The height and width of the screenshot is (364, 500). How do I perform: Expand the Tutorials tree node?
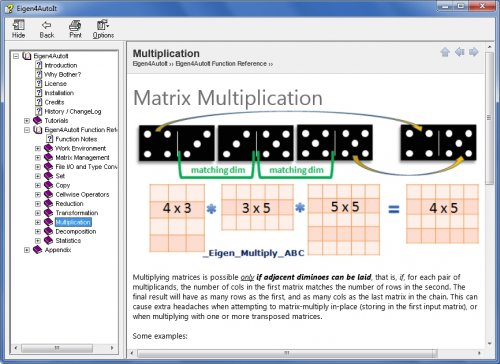27,121
